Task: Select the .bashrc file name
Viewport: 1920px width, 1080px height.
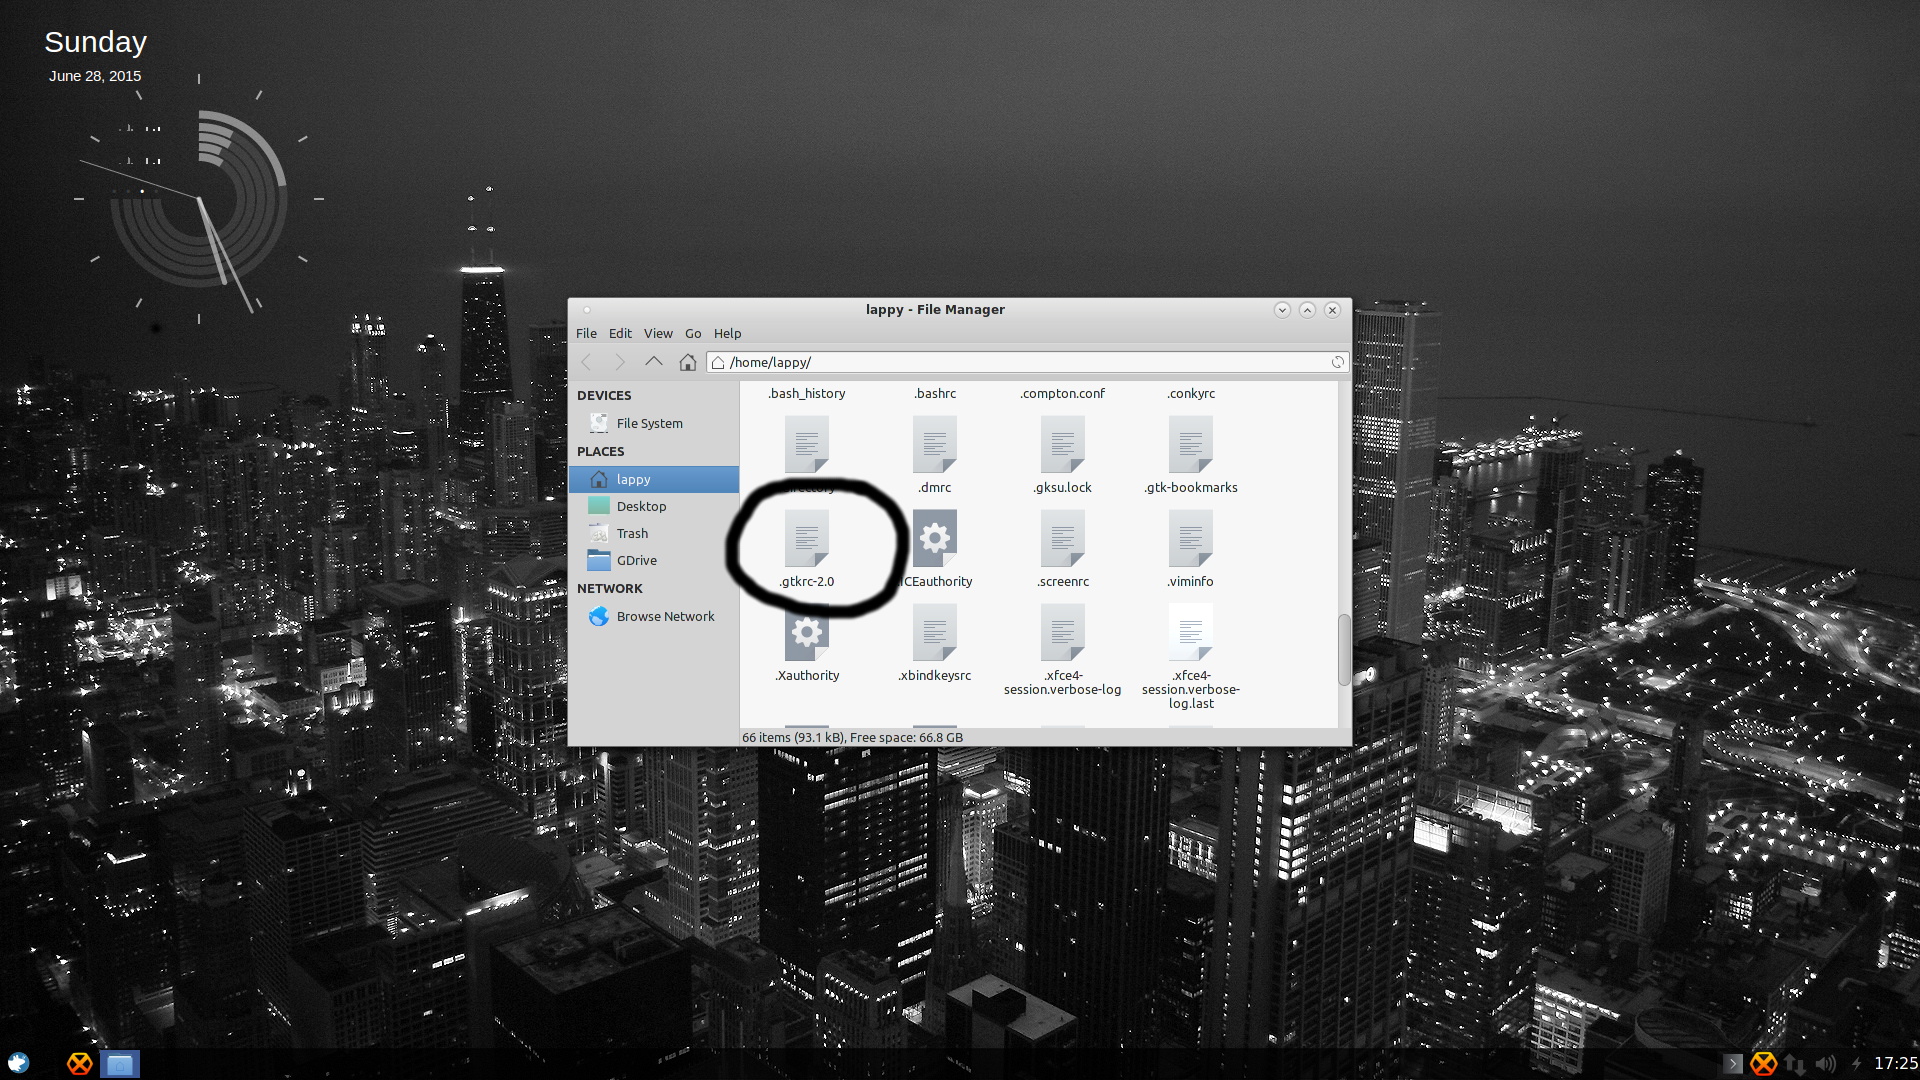Action: (x=935, y=393)
